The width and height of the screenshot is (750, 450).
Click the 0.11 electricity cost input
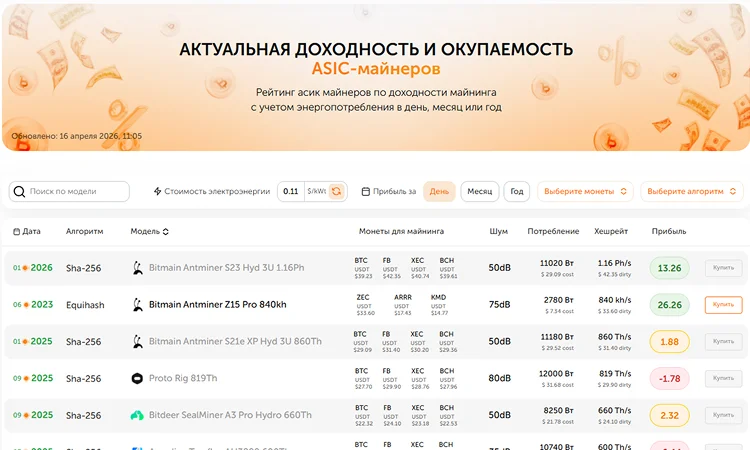[x=291, y=191]
